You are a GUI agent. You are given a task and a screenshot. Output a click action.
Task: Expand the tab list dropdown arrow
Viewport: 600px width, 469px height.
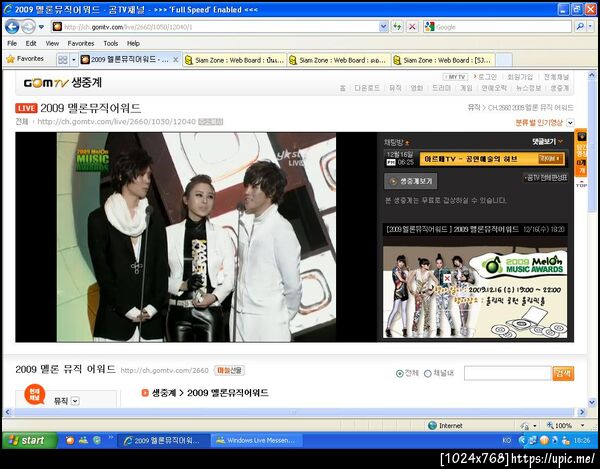click(x=74, y=60)
